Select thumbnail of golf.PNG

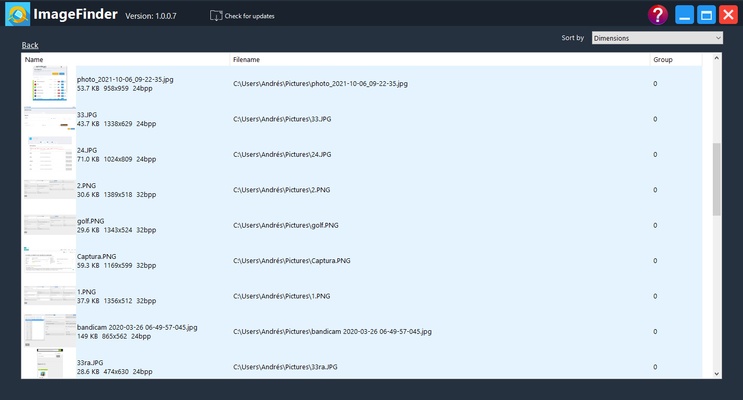coord(49,225)
